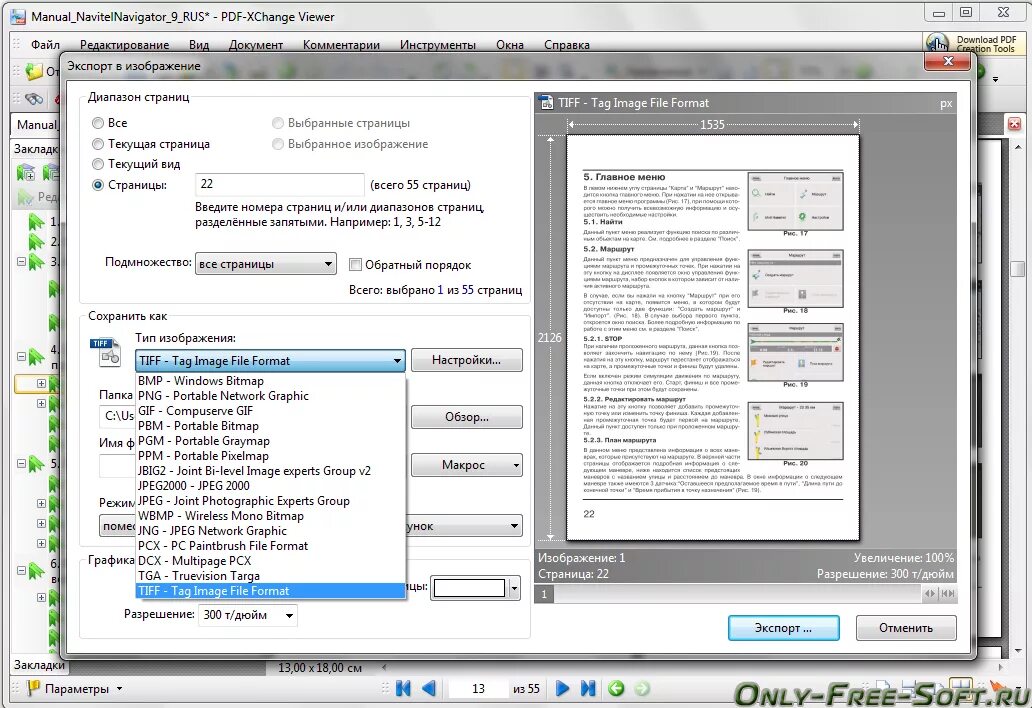This screenshot has height=708, width=1032.
Task: Open the Комментарии menu
Action: [x=341, y=45]
